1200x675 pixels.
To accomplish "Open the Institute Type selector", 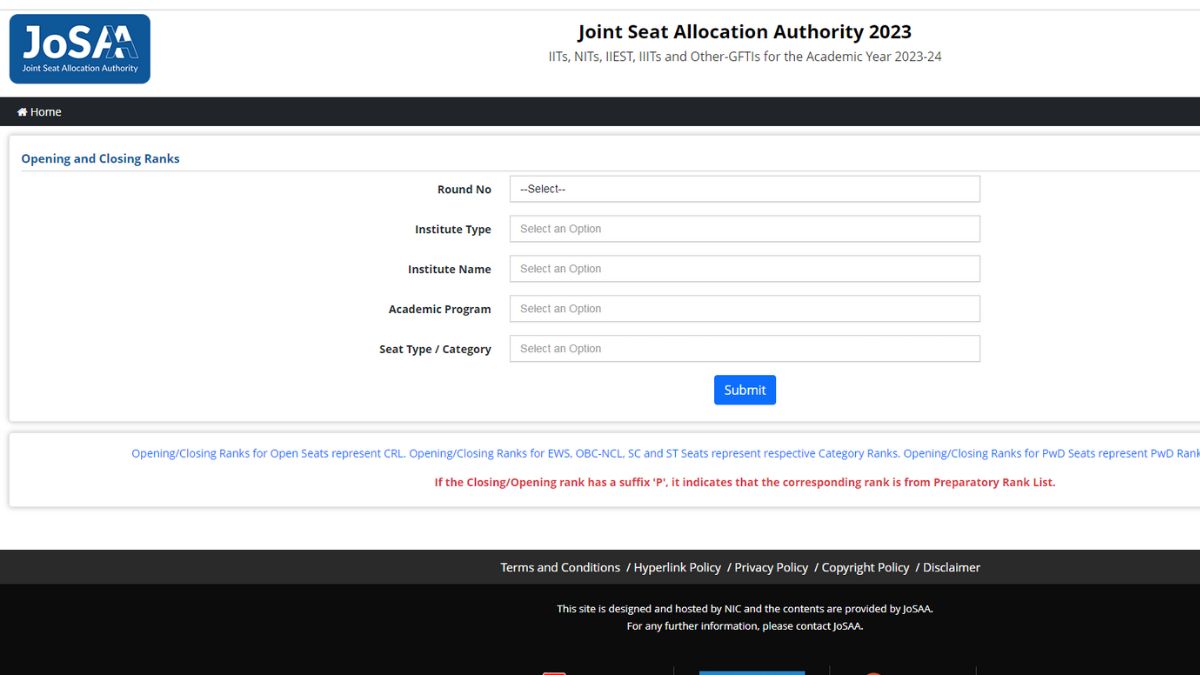I will click(x=744, y=228).
